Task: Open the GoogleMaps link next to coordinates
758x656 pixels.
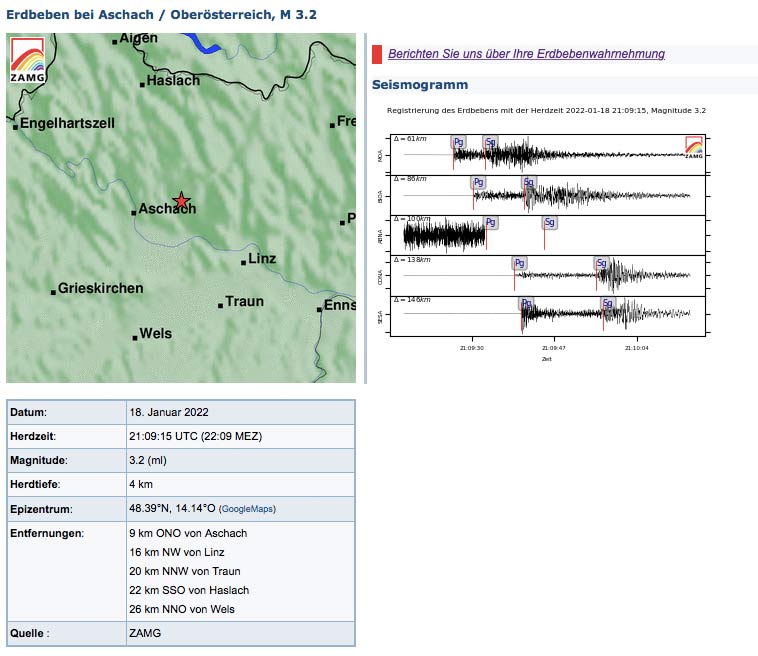Action: [246, 509]
